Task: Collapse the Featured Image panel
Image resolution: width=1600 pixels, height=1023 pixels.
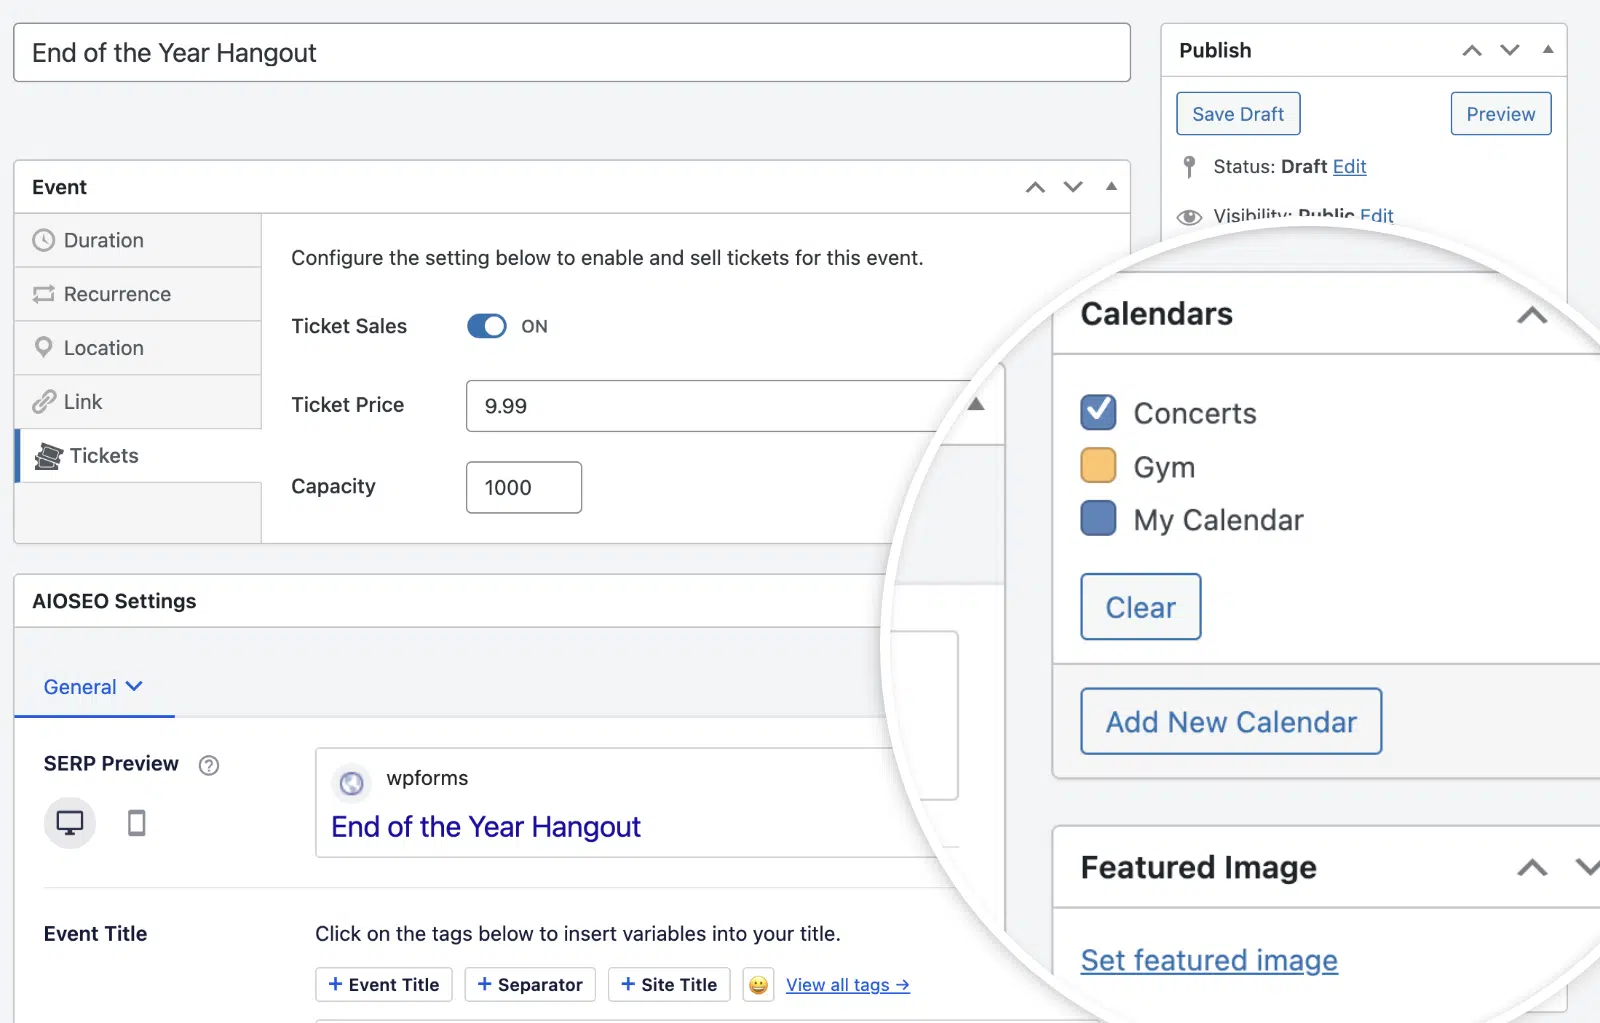Action: [x=1531, y=867]
